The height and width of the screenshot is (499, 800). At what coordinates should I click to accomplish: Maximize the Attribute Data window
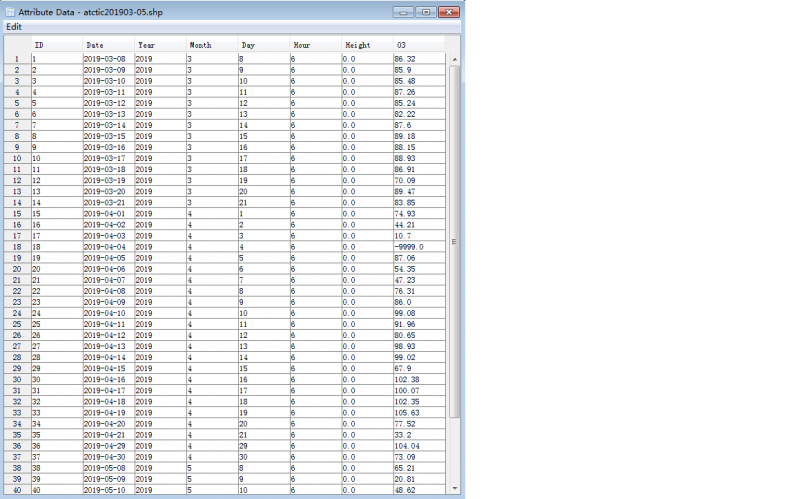point(426,11)
